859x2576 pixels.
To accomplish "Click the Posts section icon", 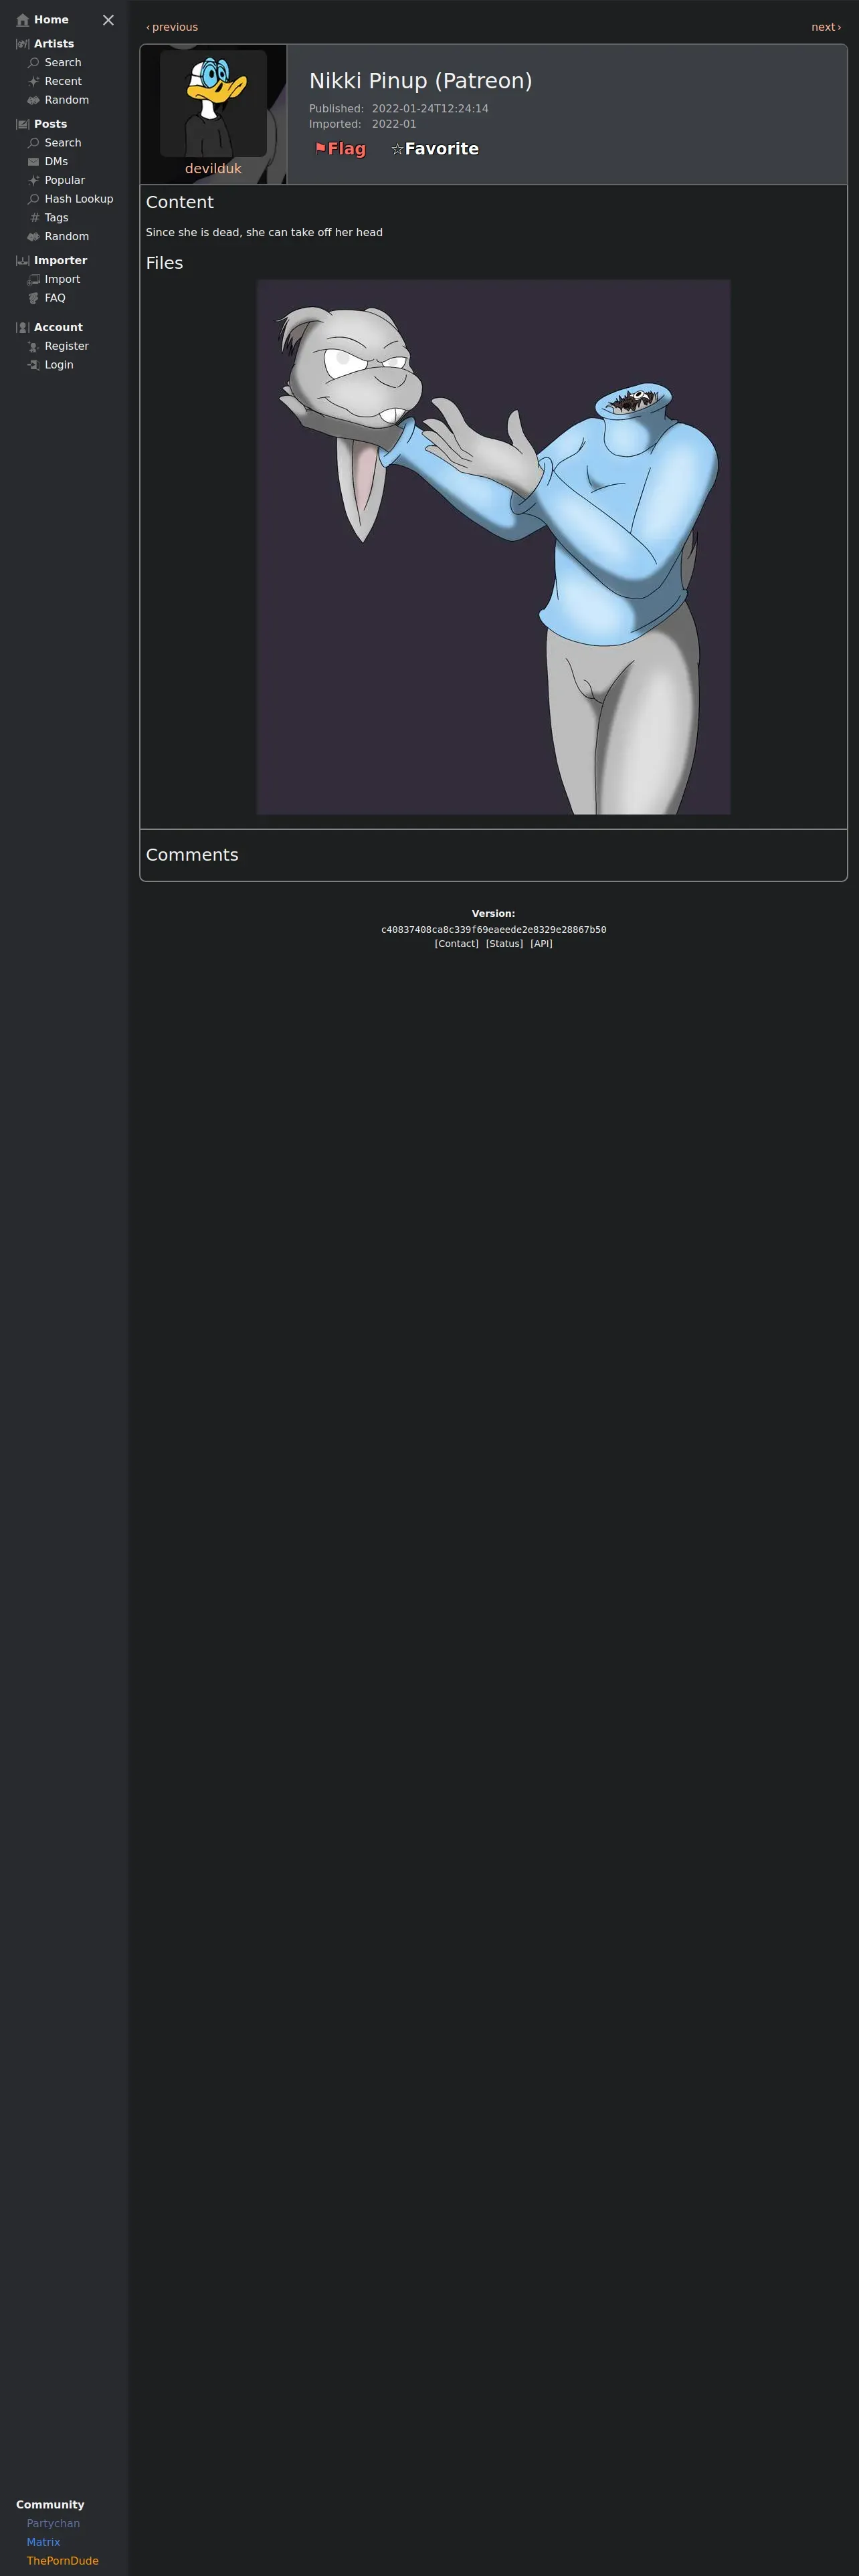I will 23,124.
